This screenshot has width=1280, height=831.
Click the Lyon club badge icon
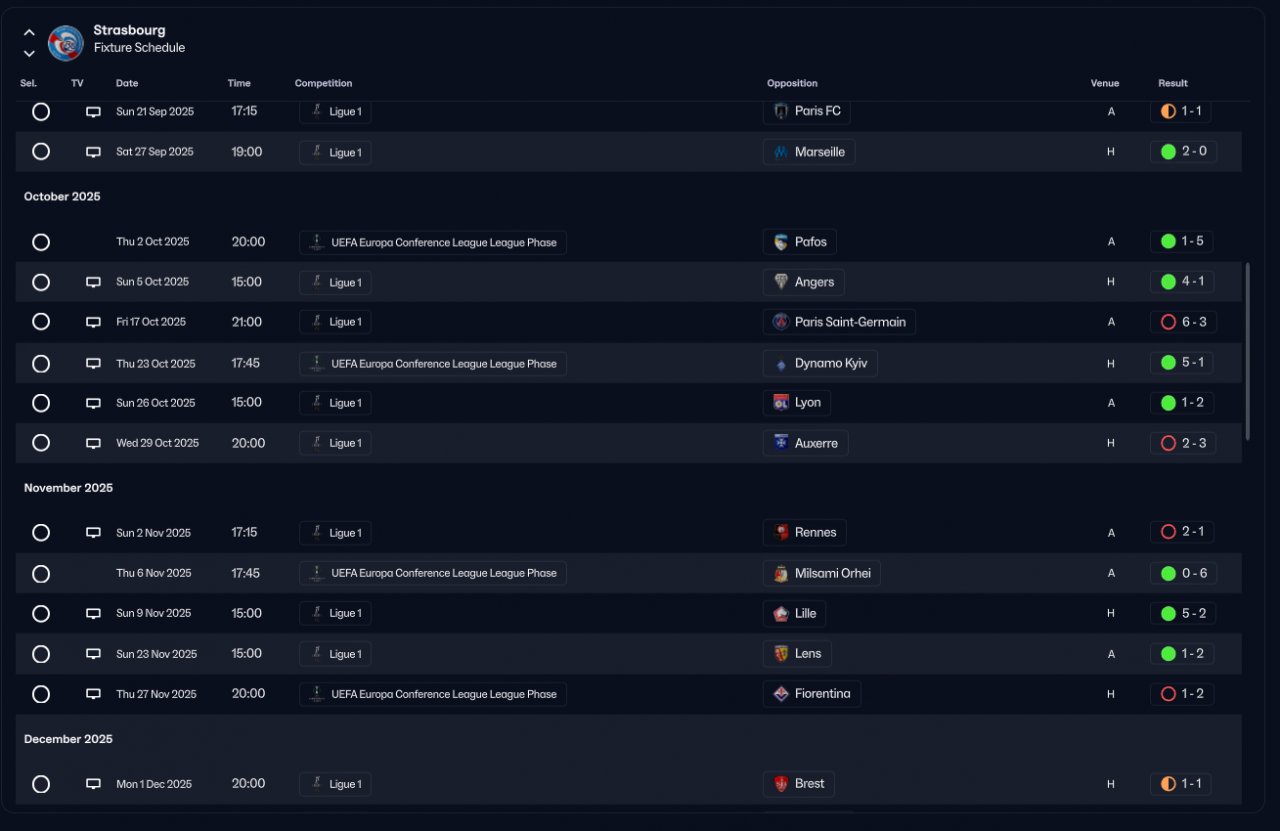tap(781, 403)
